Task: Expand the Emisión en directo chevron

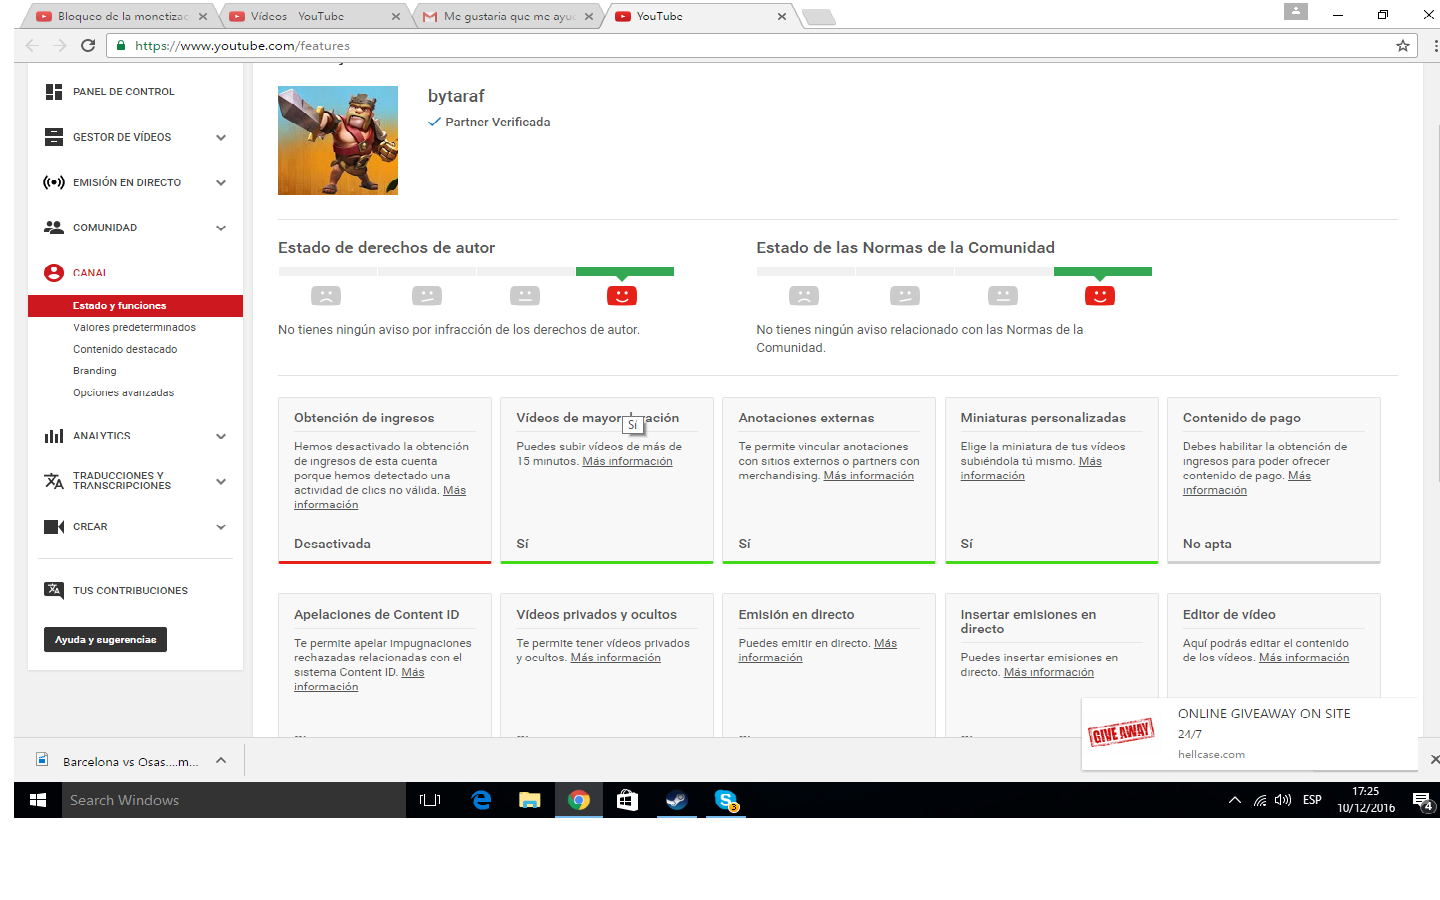Action: 221,183
